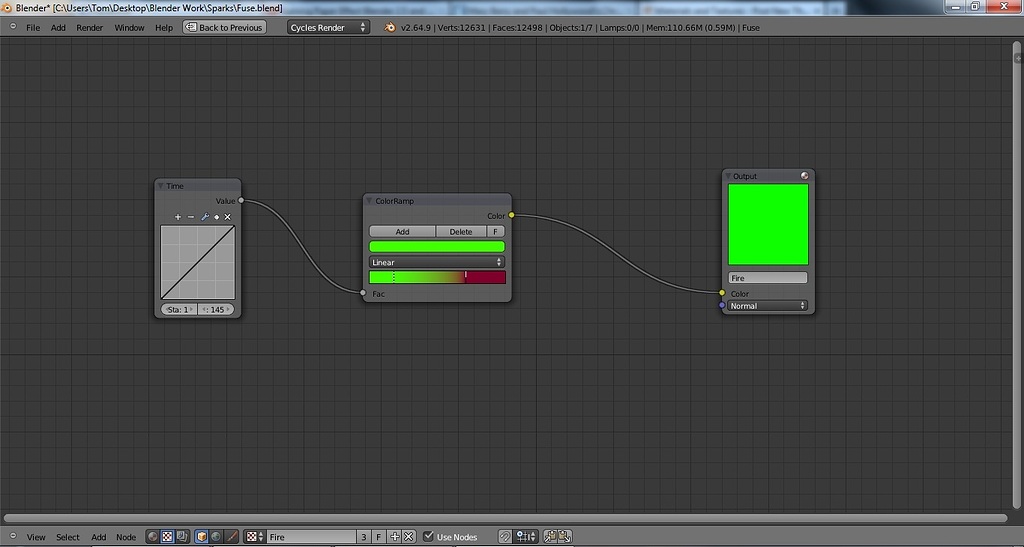Click Add button in ColorRamp node
The image size is (1024, 547).
click(x=402, y=232)
